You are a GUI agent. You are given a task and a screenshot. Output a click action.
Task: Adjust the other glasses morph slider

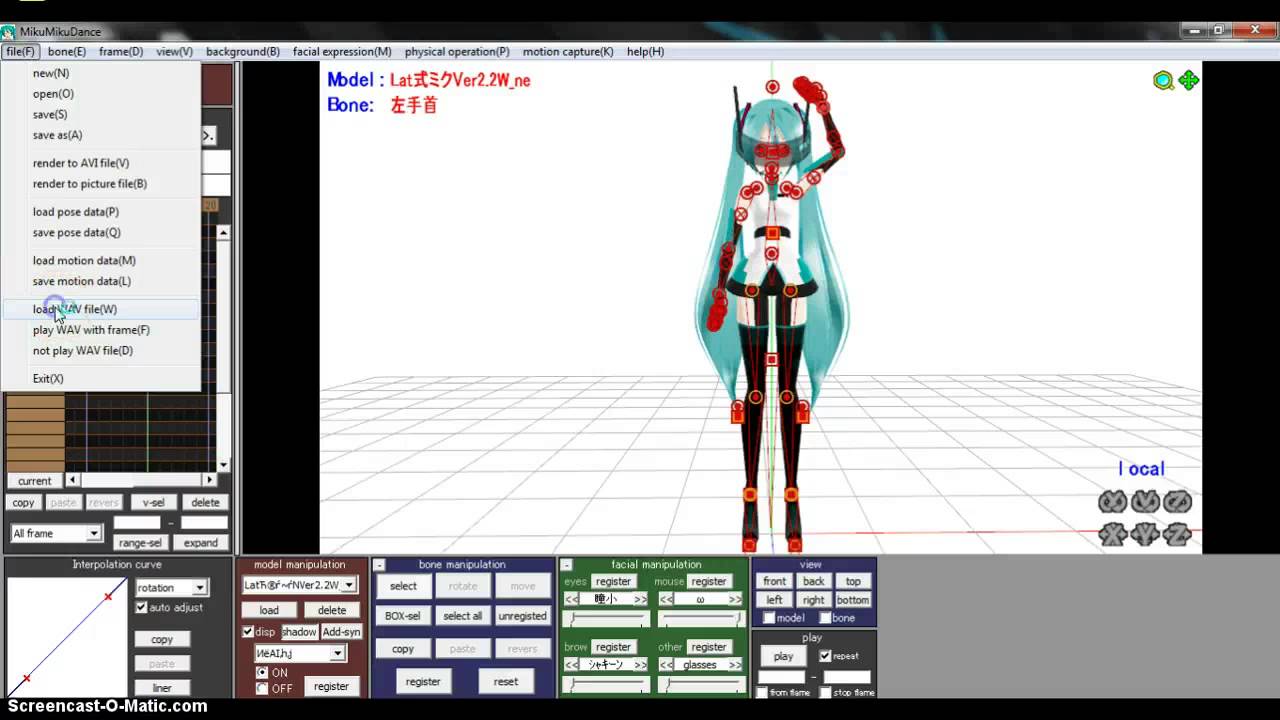[x=700, y=685]
